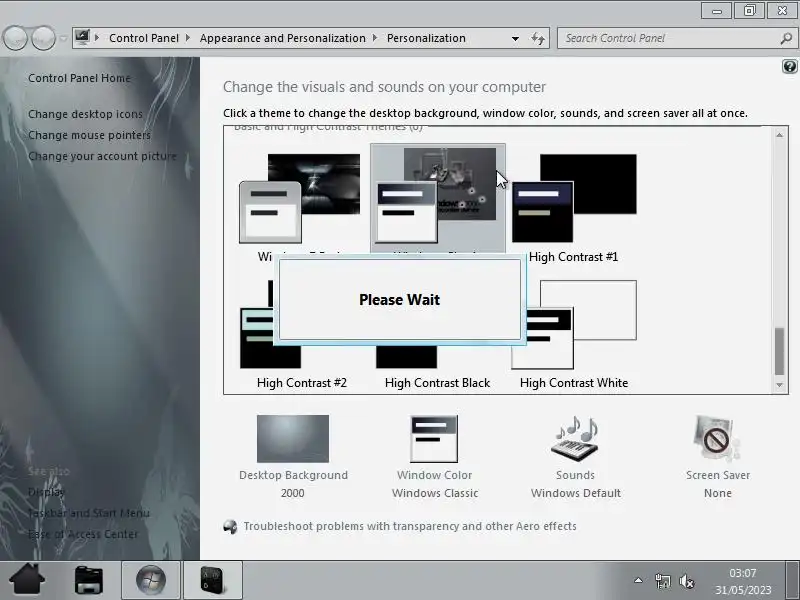Click the Forward navigation button
Viewport: 800px width, 600px height.
coord(43,38)
